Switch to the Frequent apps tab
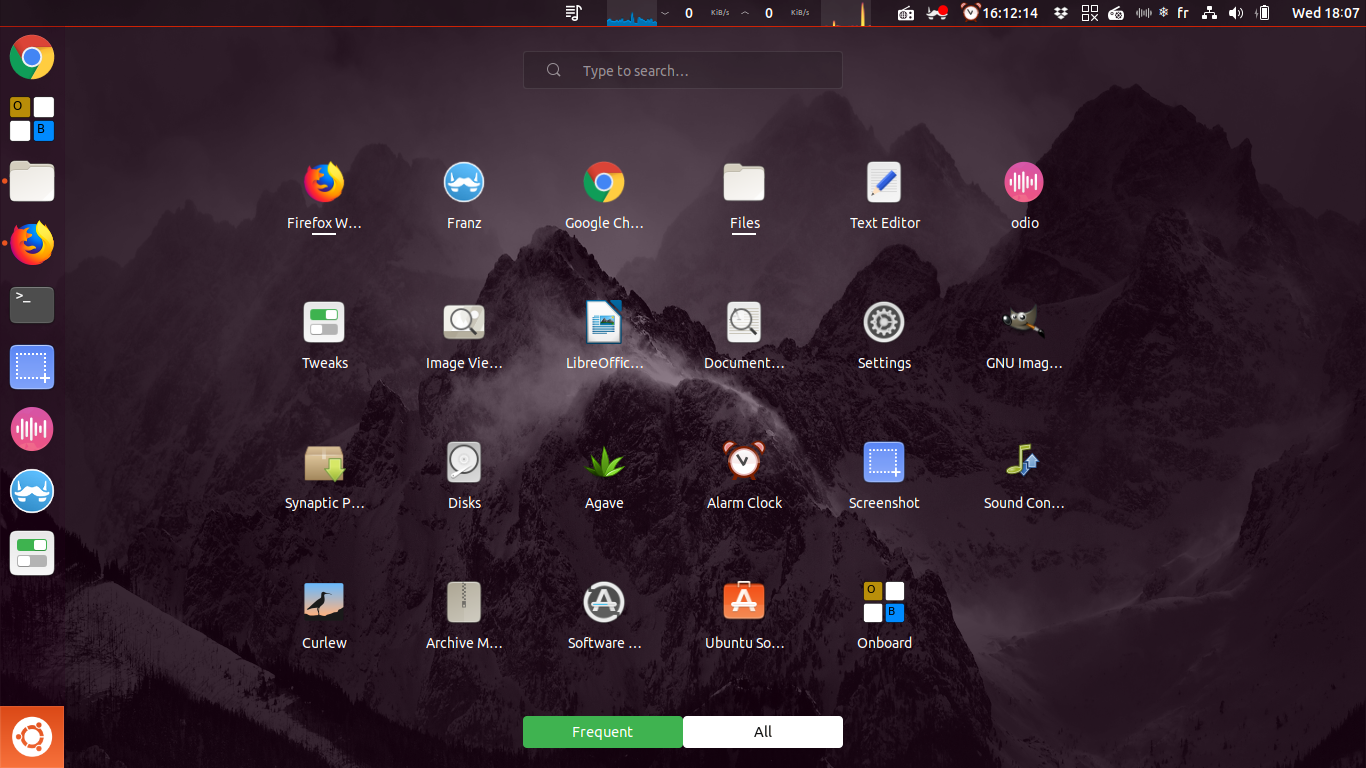Image resolution: width=1366 pixels, height=768 pixels. point(602,732)
